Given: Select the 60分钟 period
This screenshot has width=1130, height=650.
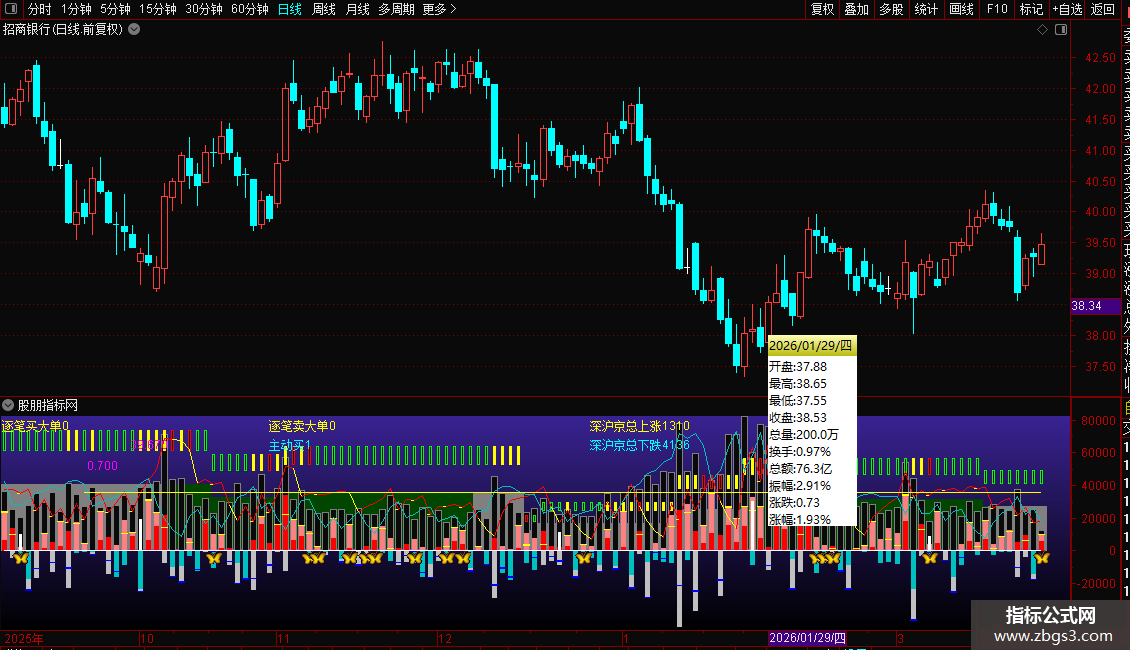Looking at the screenshot, I should point(250,9).
